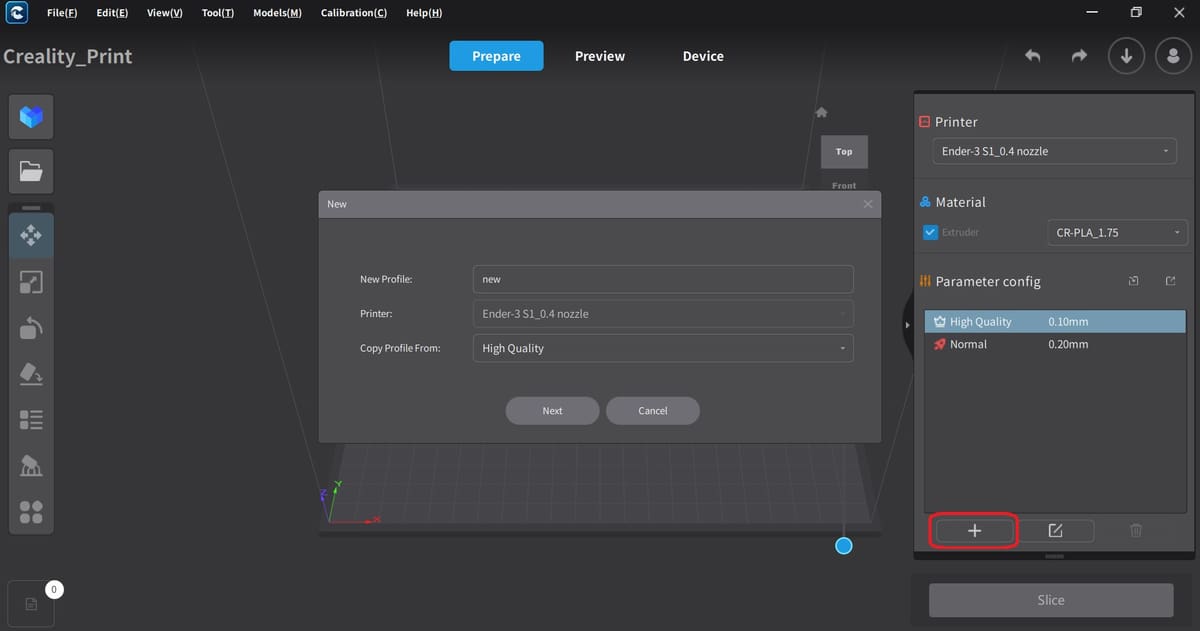Open the Copy Profile From dropdown

pos(663,348)
